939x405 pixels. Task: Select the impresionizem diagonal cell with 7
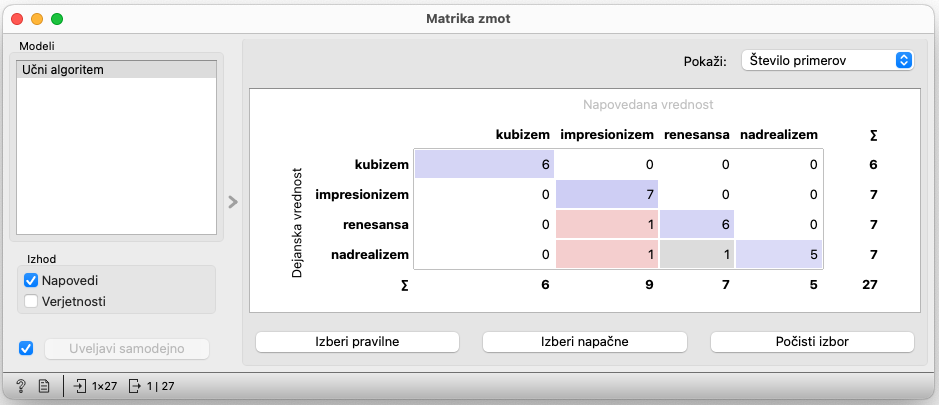(x=607, y=194)
